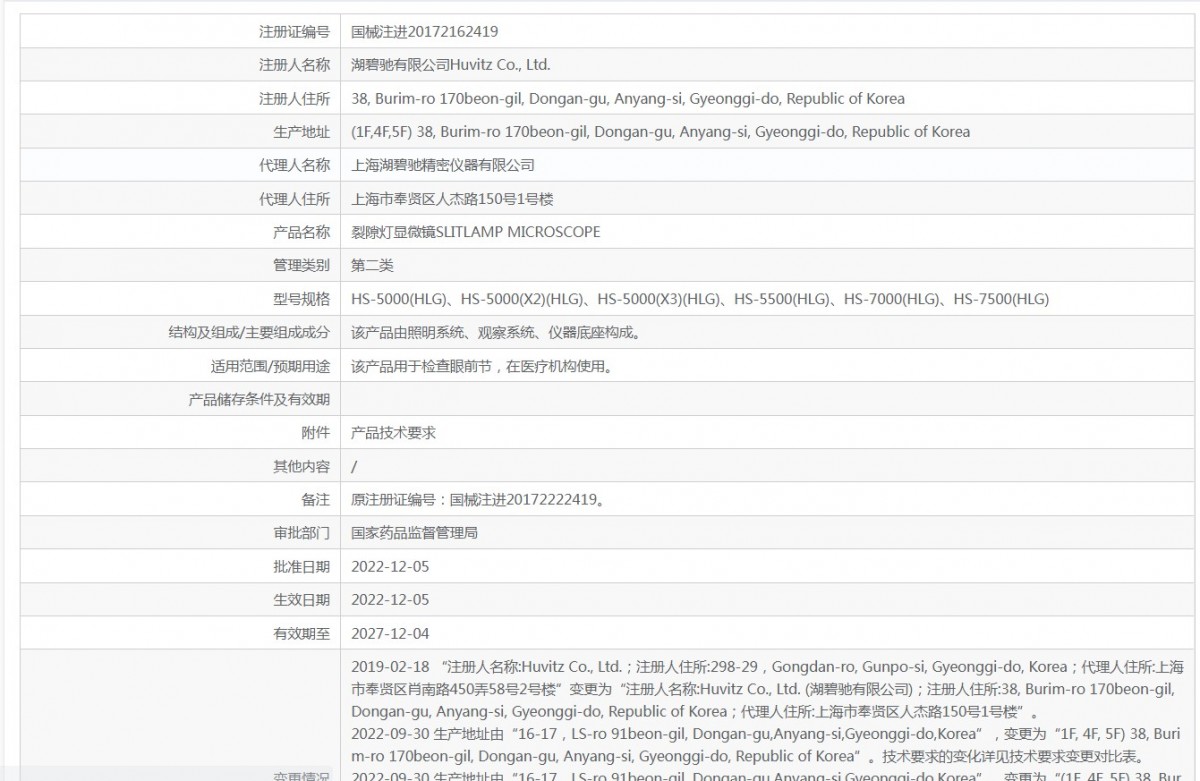The width and height of the screenshot is (1200, 781).
Task: Click the 生效日期 label
Action: point(301,600)
